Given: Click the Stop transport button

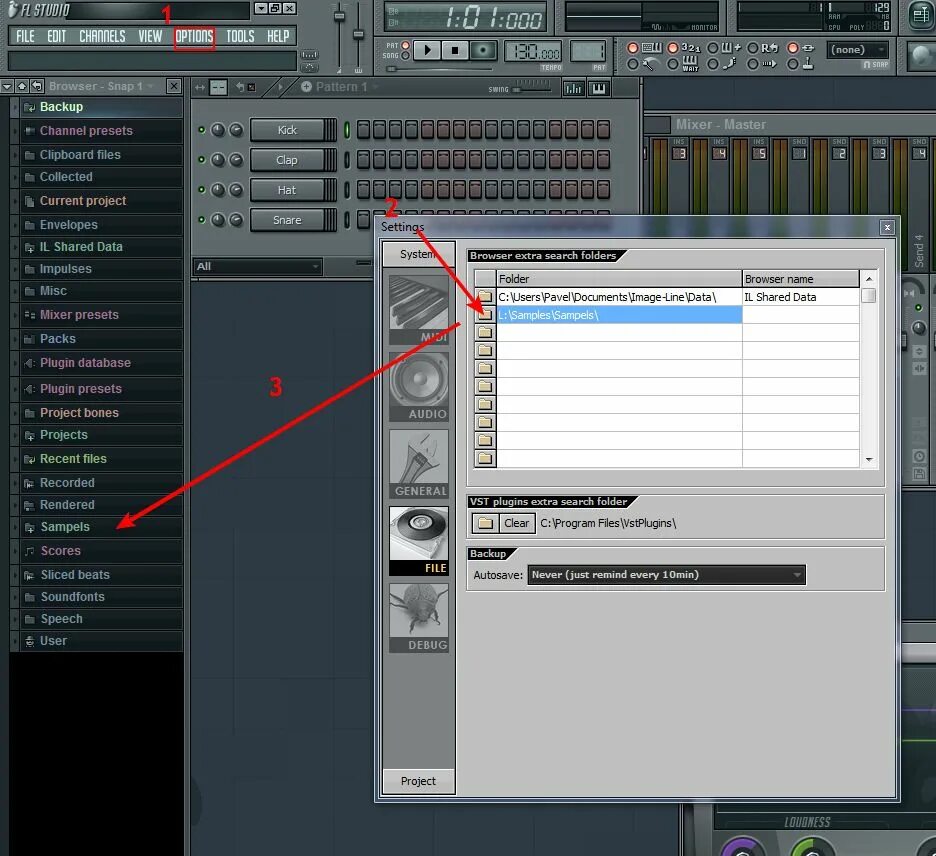Looking at the screenshot, I should (455, 50).
